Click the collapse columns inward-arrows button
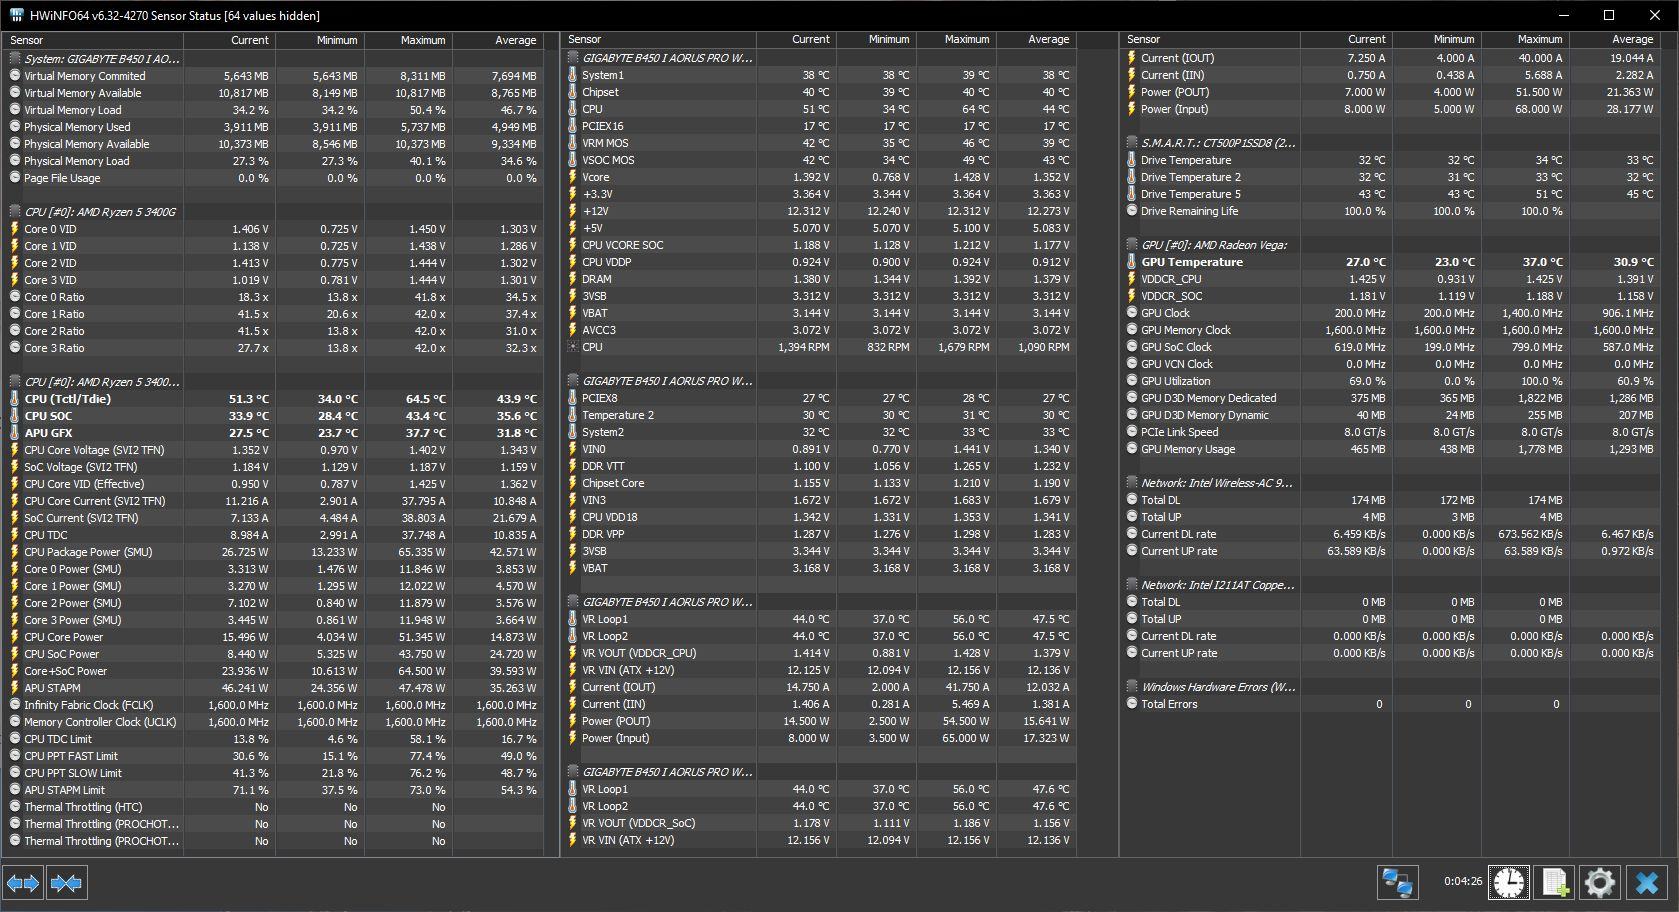 pos(66,883)
